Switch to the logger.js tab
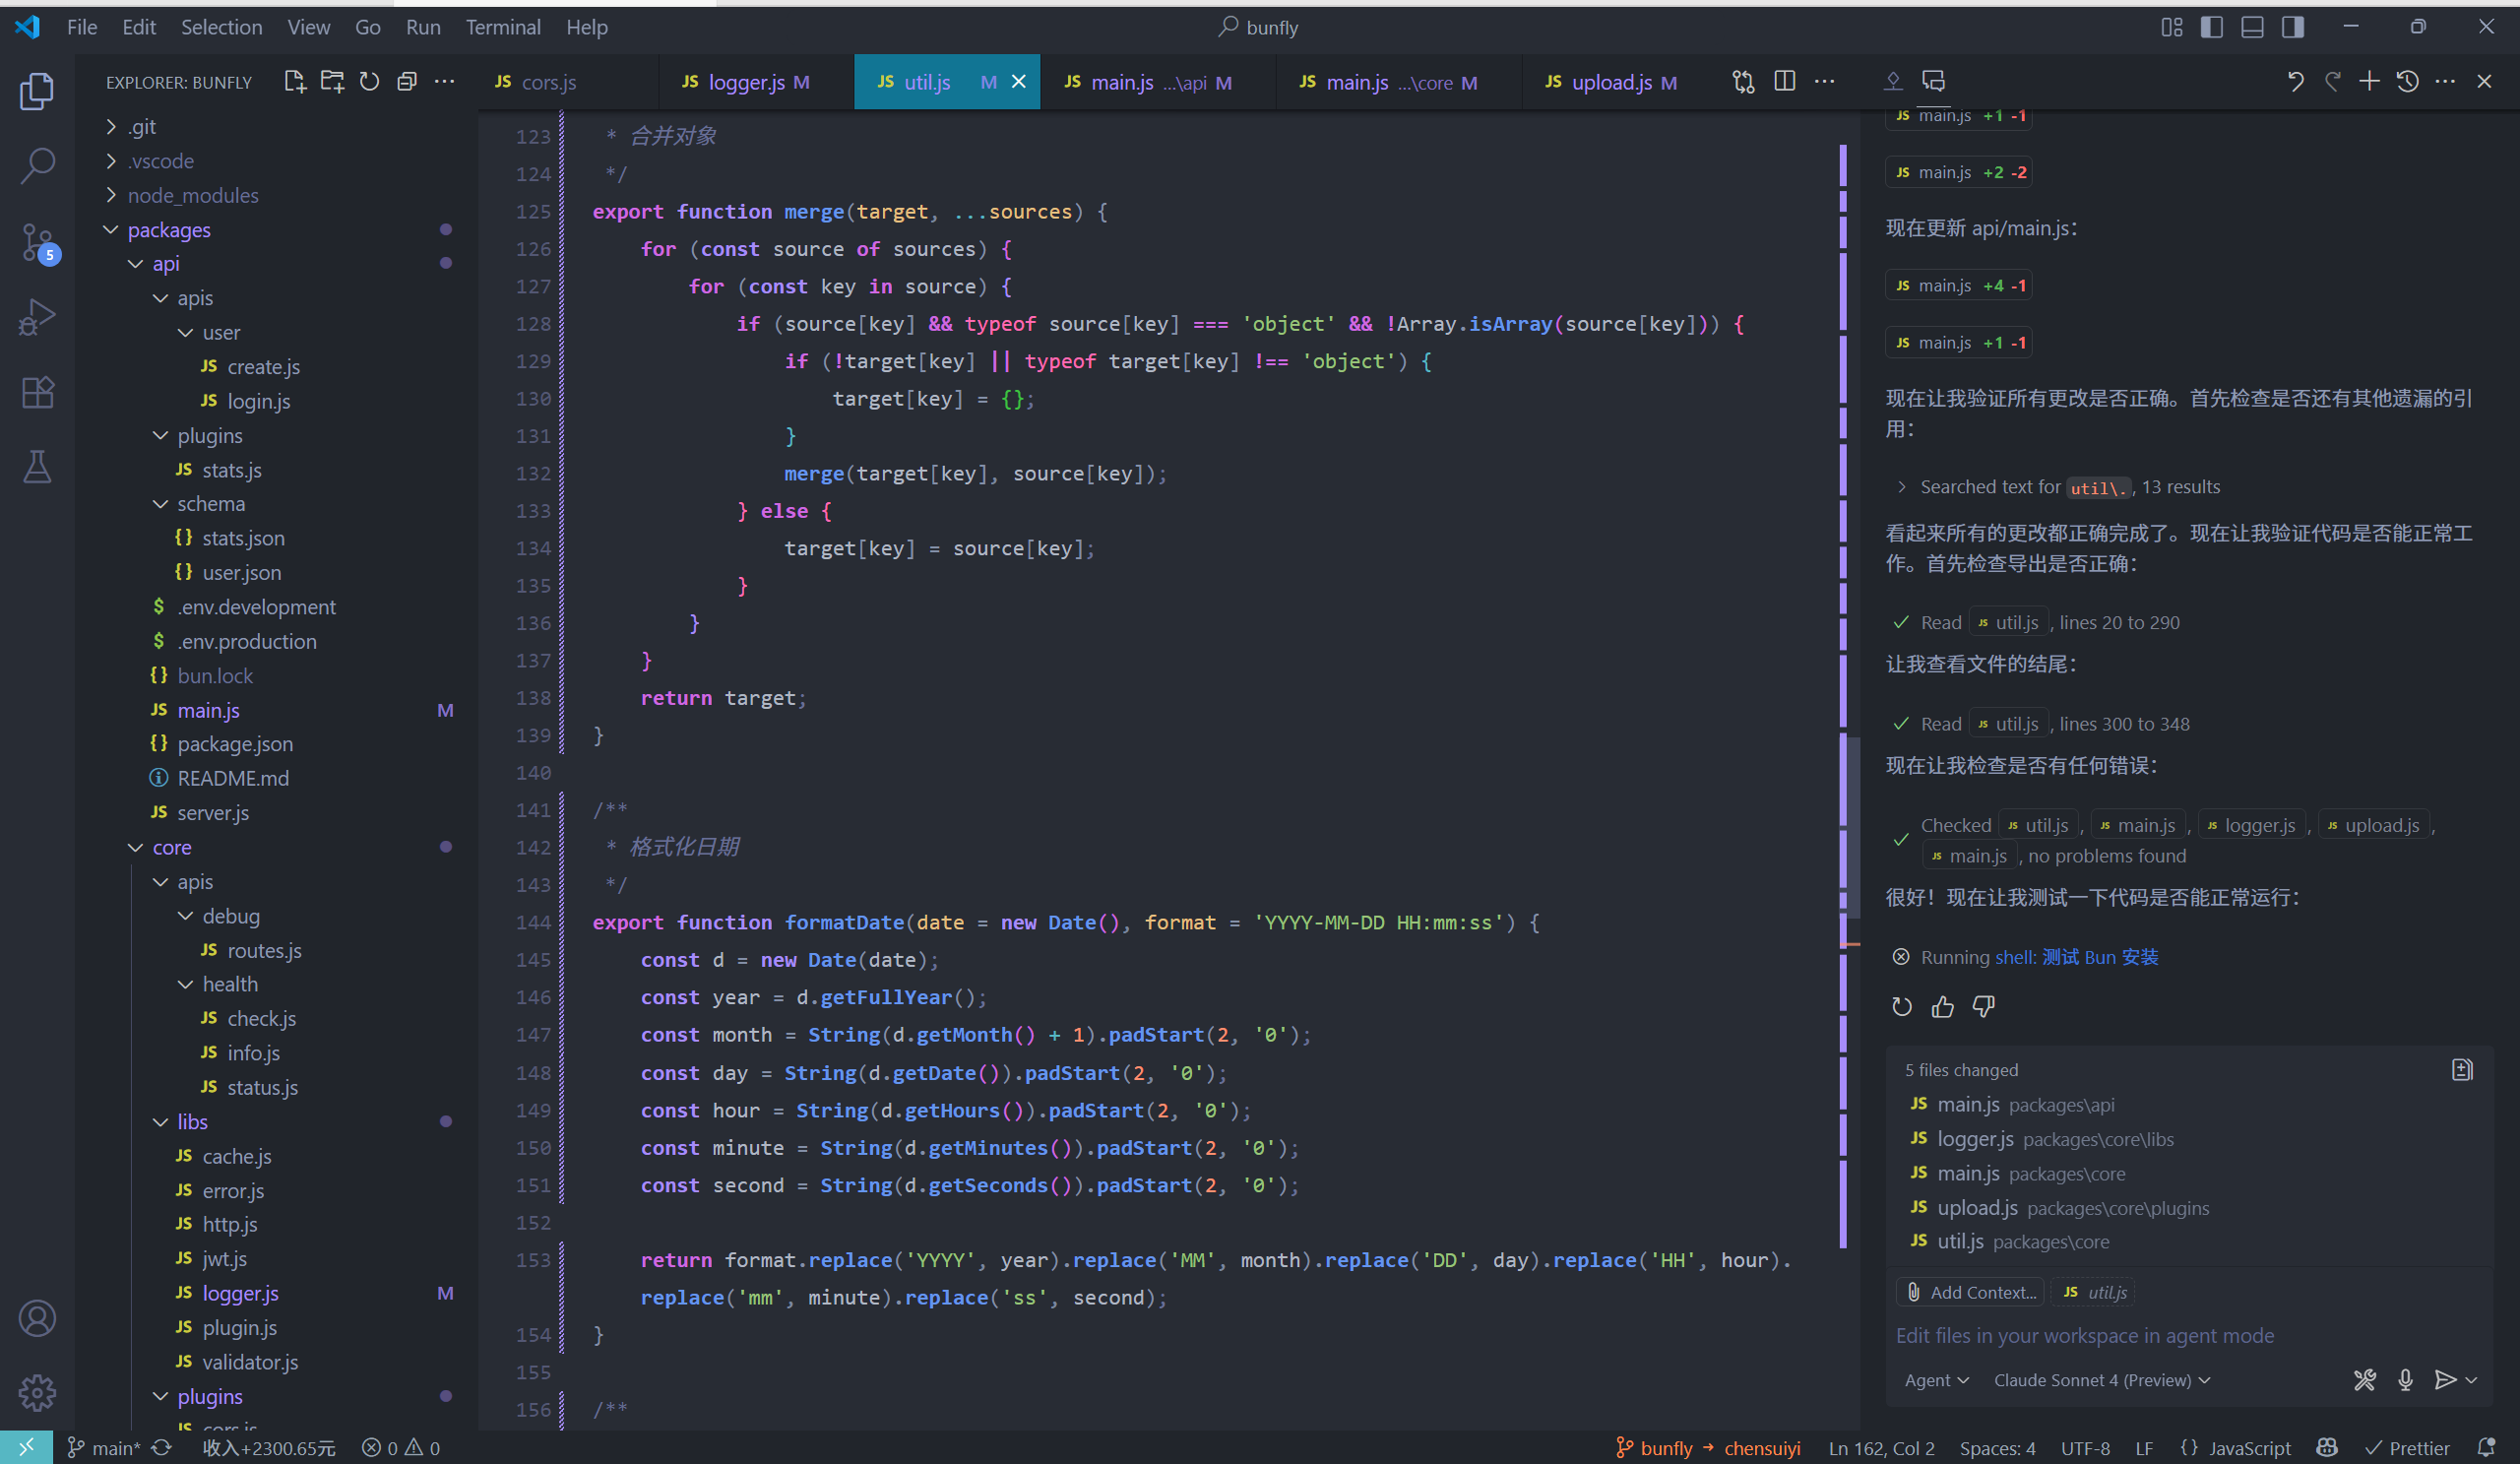The image size is (2520, 1464). [x=746, y=82]
